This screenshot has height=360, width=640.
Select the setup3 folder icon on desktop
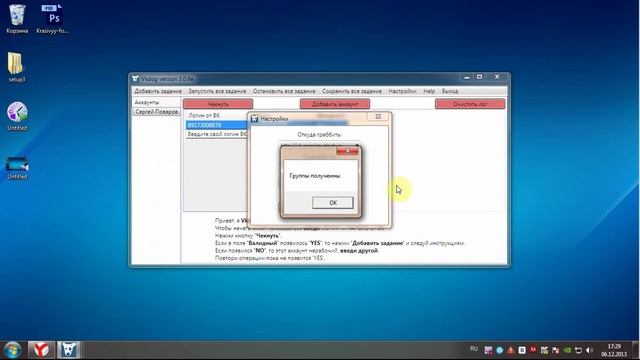16,67
